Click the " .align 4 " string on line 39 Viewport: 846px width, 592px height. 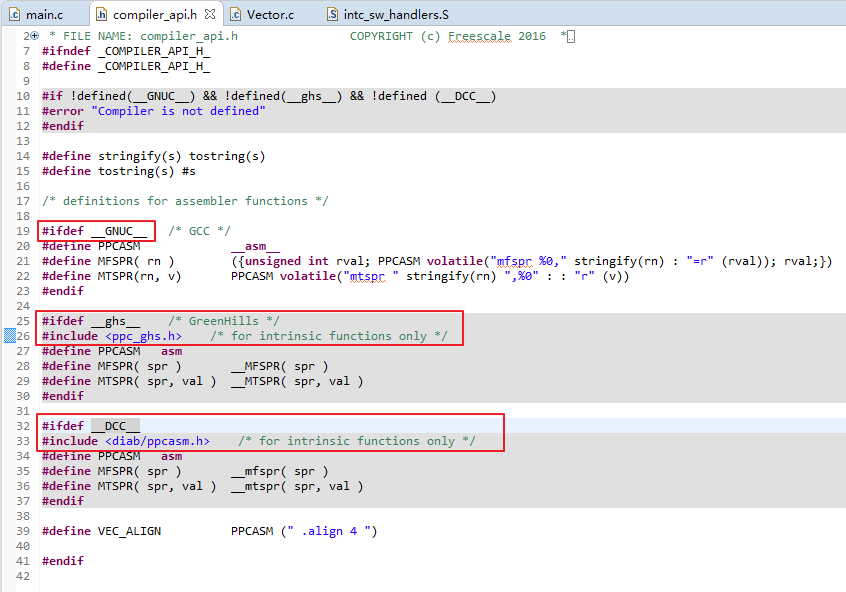click(x=329, y=532)
